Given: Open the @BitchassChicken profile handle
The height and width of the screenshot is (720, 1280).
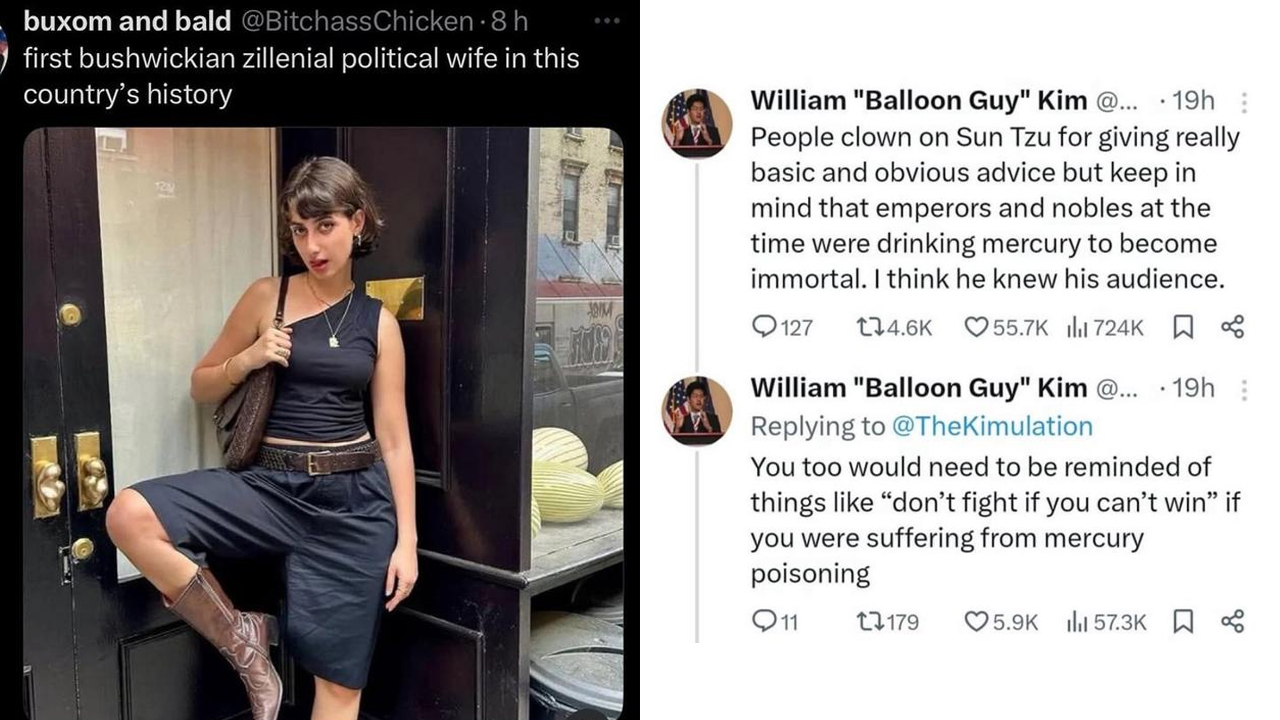Looking at the screenshot, I should click(x=357, y=20).
